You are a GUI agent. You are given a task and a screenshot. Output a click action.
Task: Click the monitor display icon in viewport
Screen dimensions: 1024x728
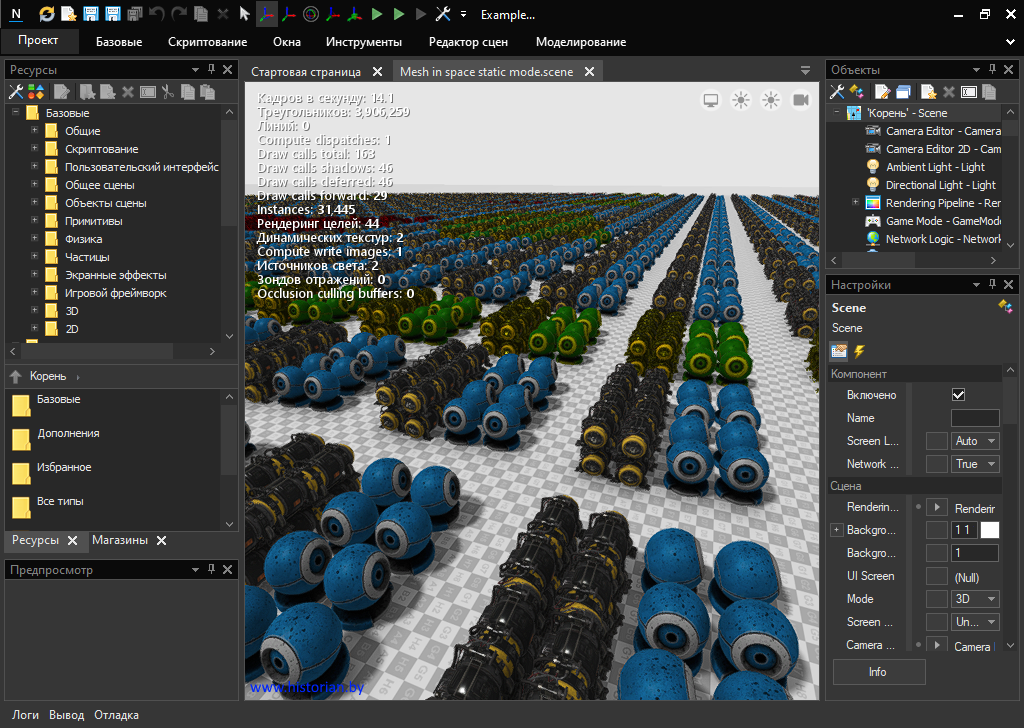point(711,100)
